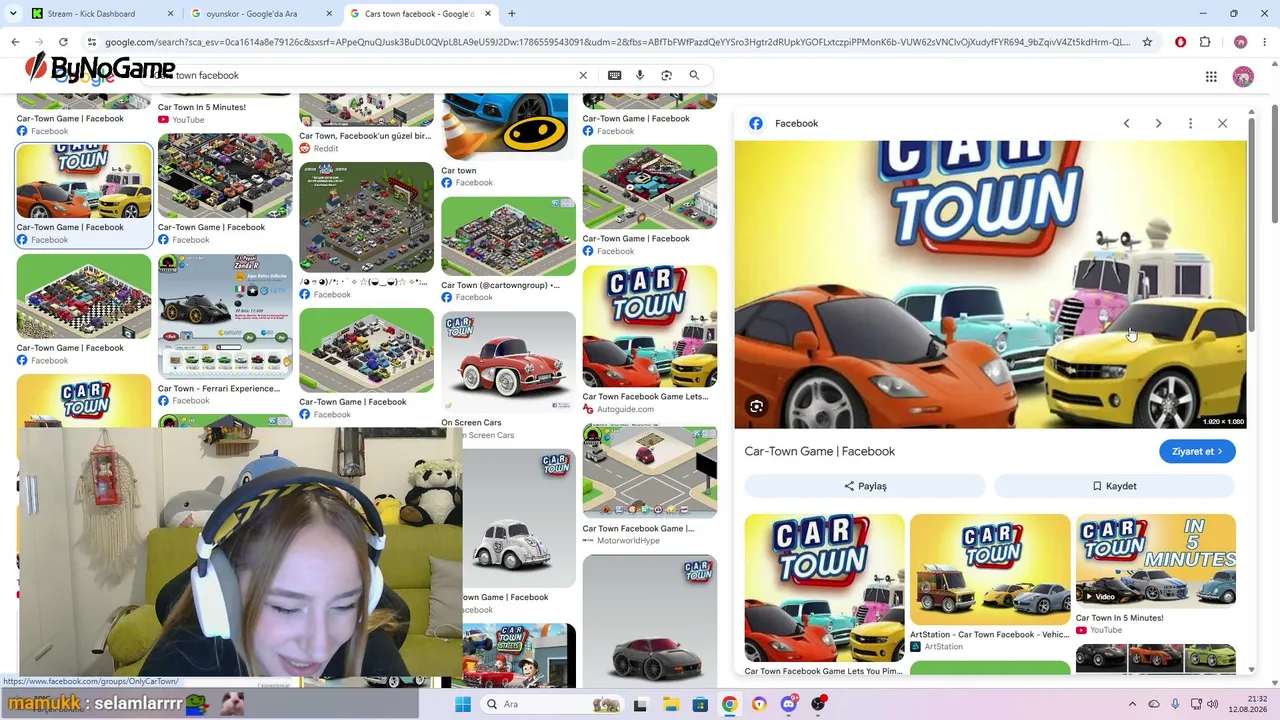This screenshot has height=720, width=1280.
Task: Open the Windows Start menu
Action: click(462, 704)
